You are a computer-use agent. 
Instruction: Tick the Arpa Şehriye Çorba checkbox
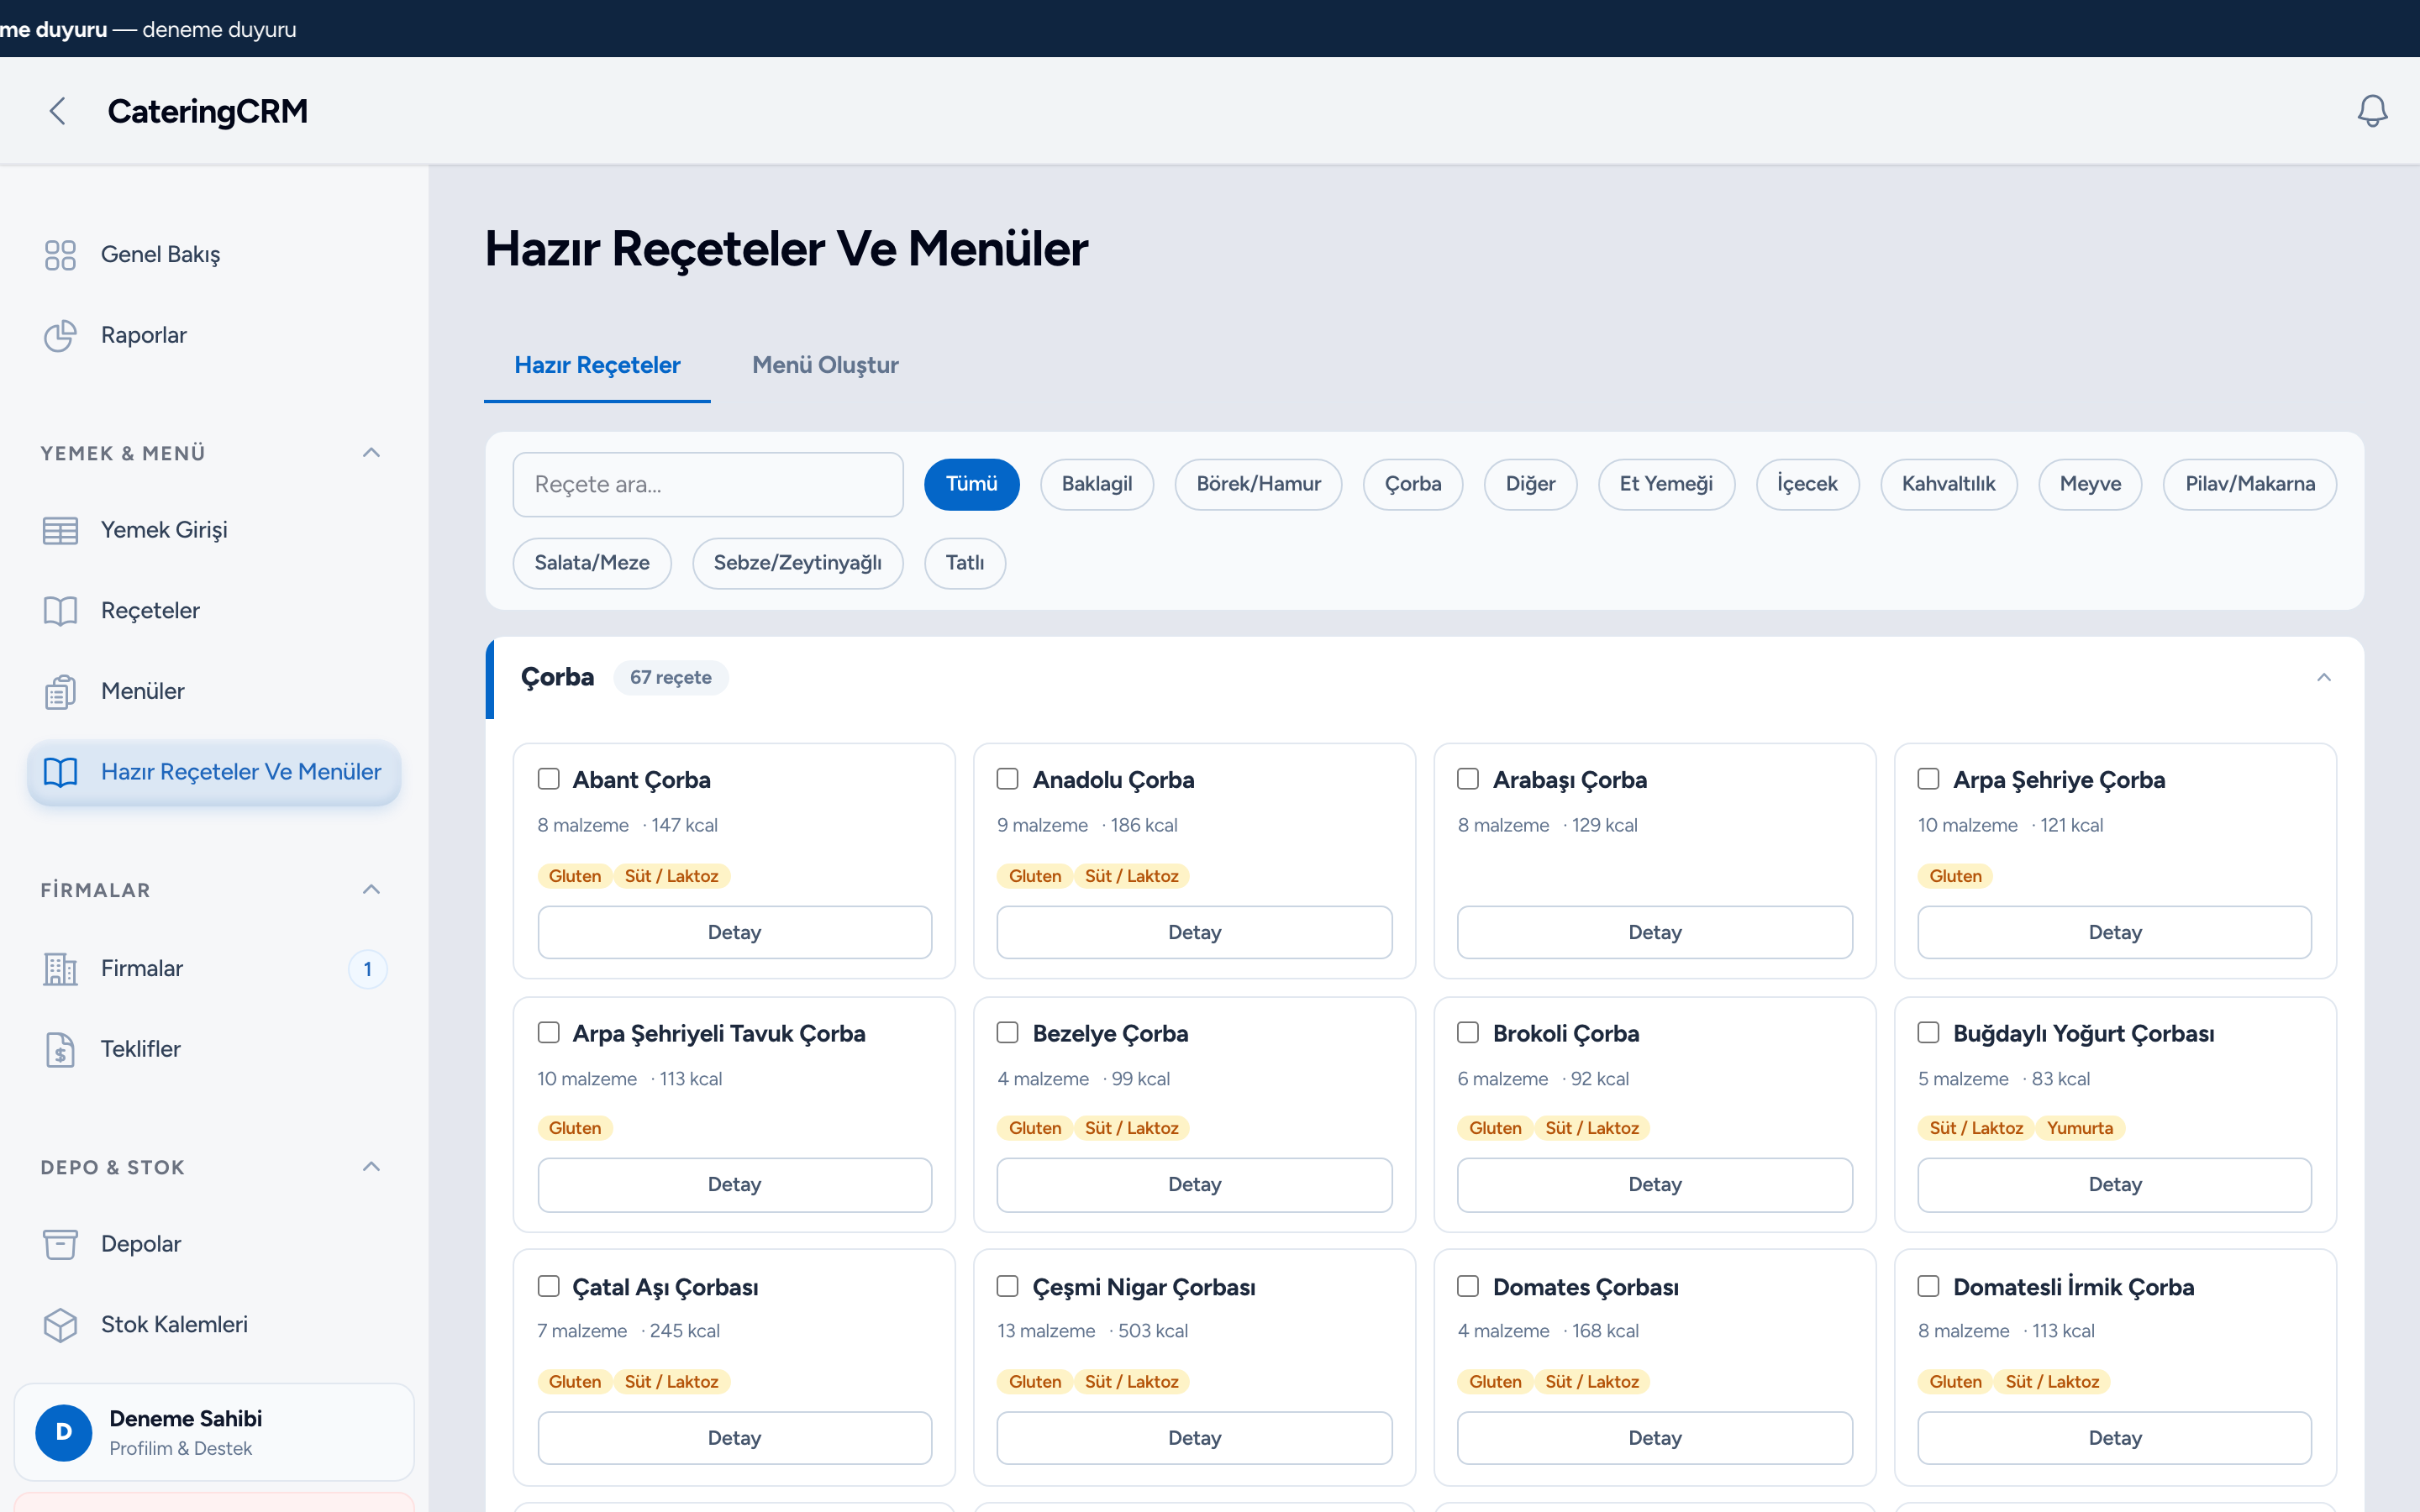click(1928, 779)
